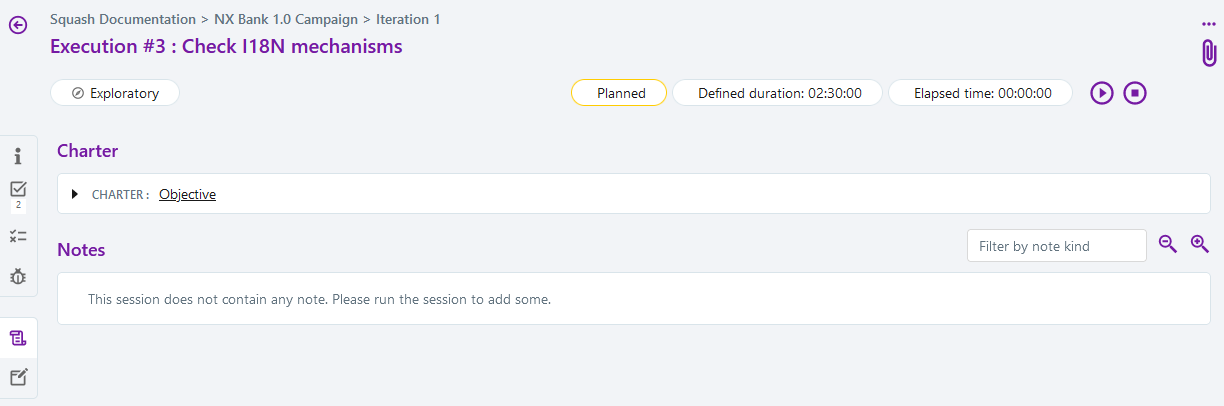
Task: Click the back arrow icon
Action: (18, 25)
